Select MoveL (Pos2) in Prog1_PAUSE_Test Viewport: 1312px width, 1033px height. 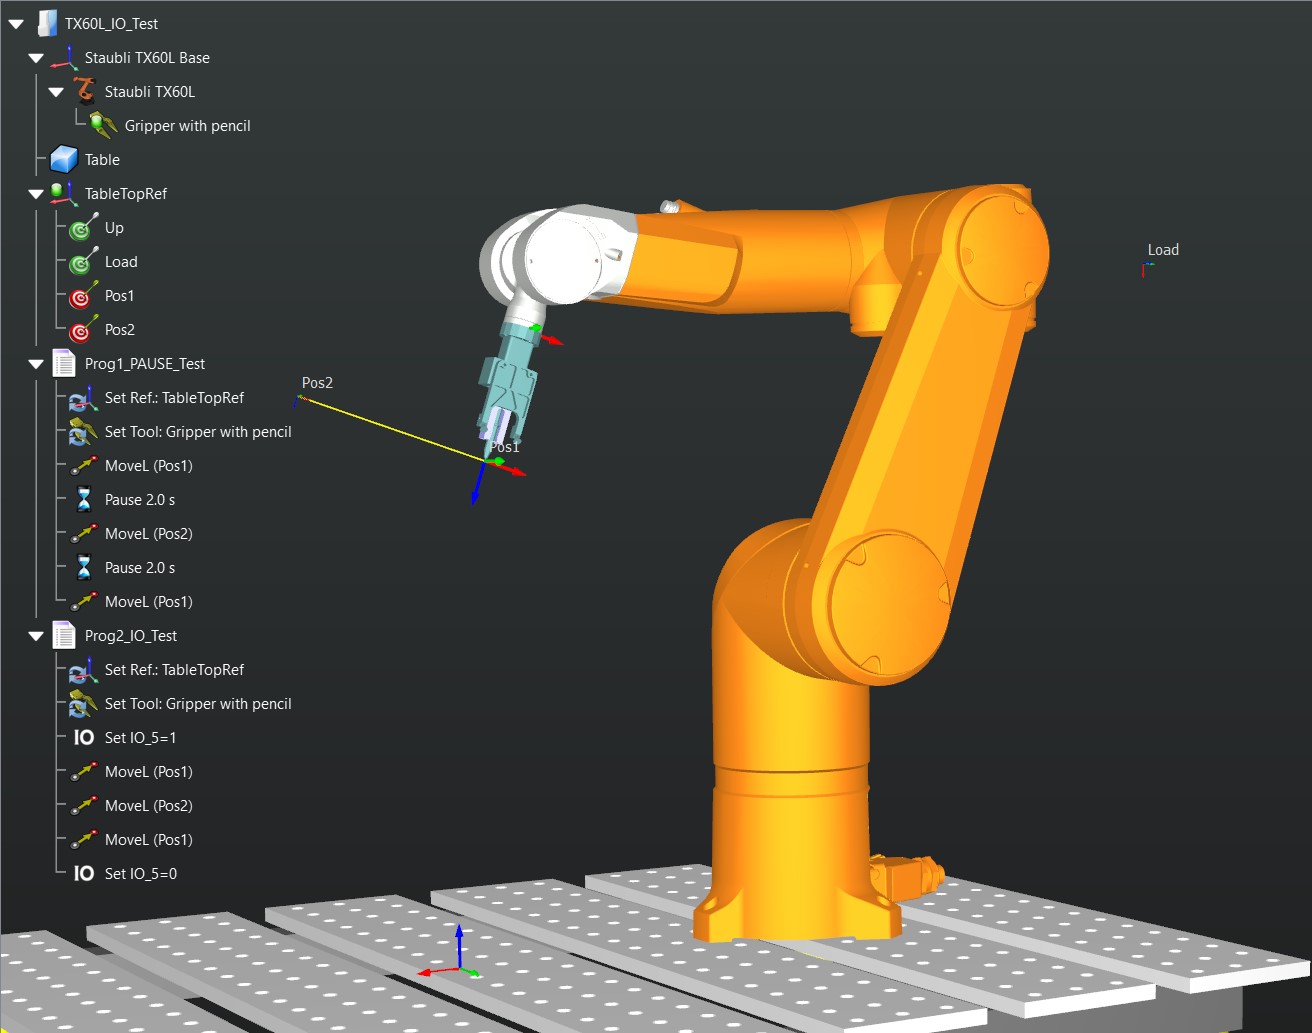pyautogui.click(x=148, y=534)
